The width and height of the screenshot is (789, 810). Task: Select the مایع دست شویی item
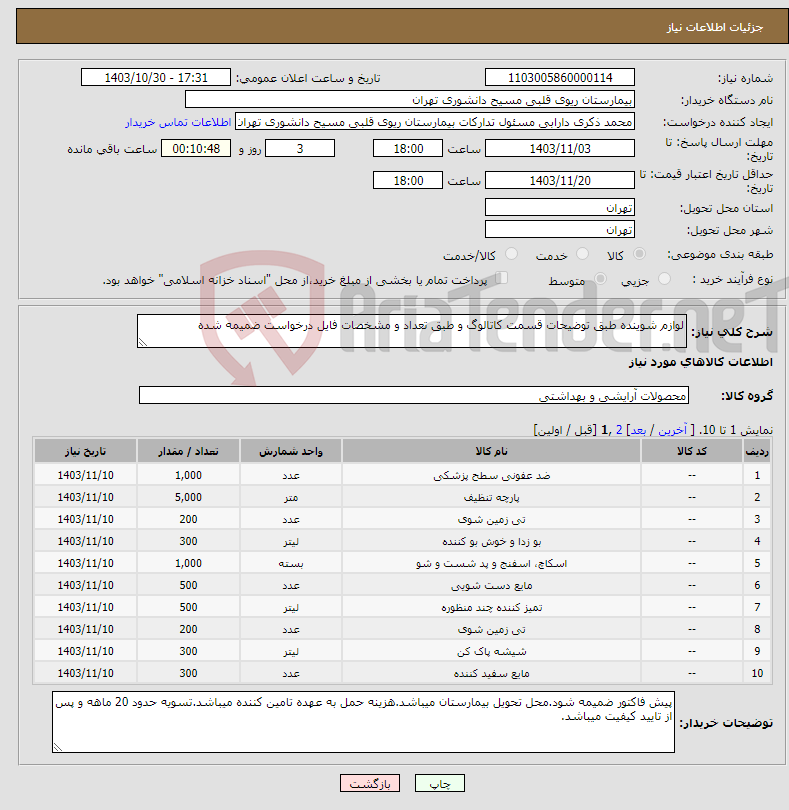[x=491, y=585]
